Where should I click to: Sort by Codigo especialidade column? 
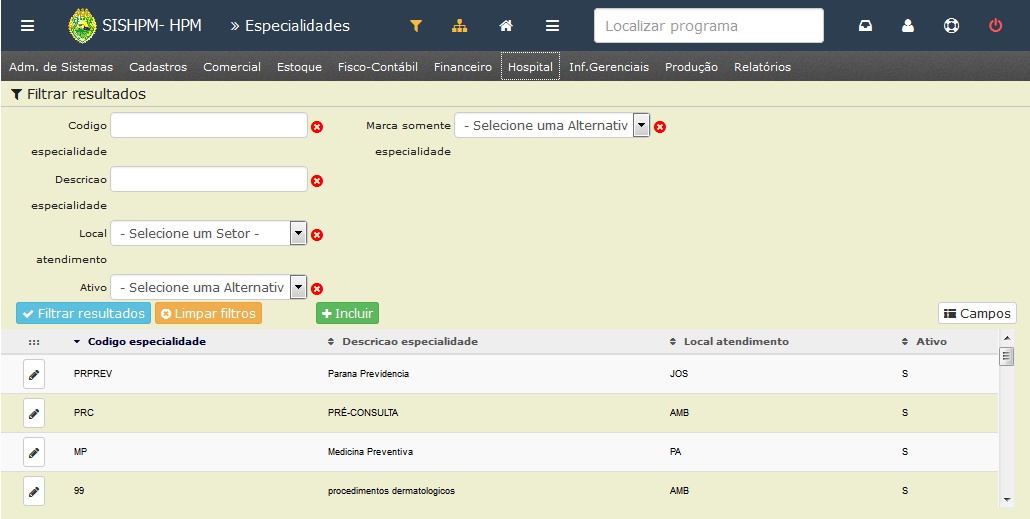140,342
